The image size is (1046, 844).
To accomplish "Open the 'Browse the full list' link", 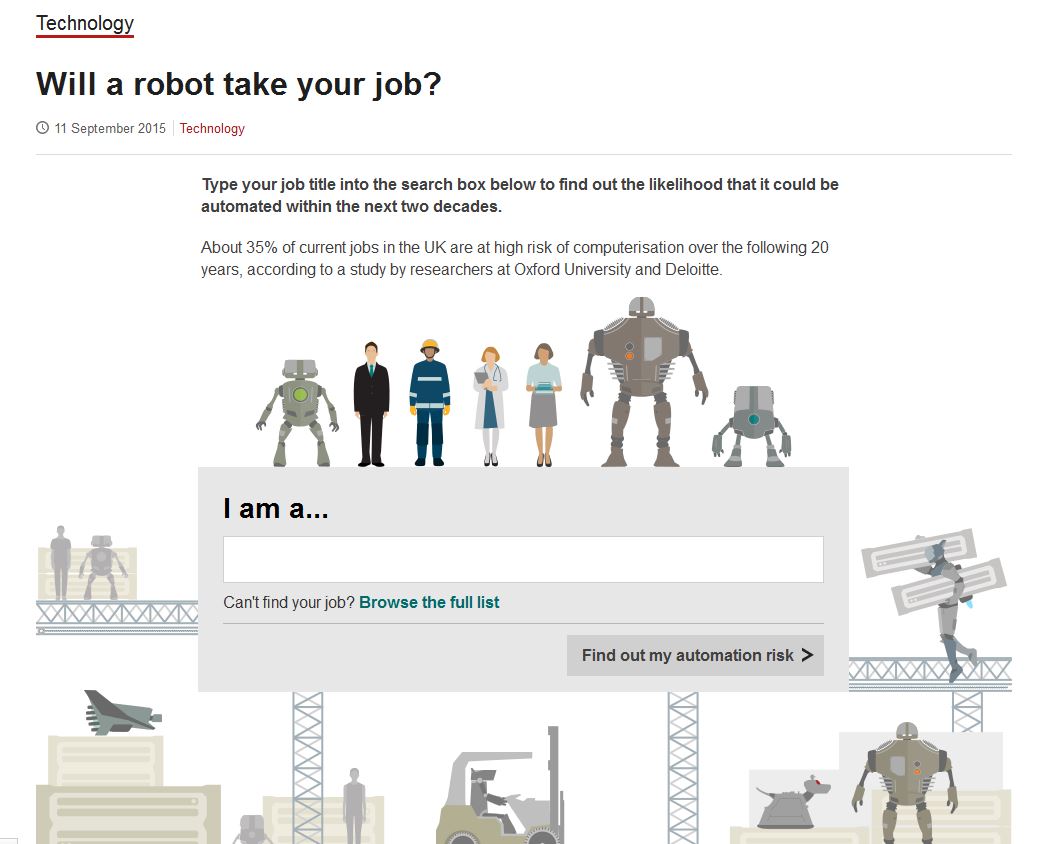I will [x=429, y=602].
